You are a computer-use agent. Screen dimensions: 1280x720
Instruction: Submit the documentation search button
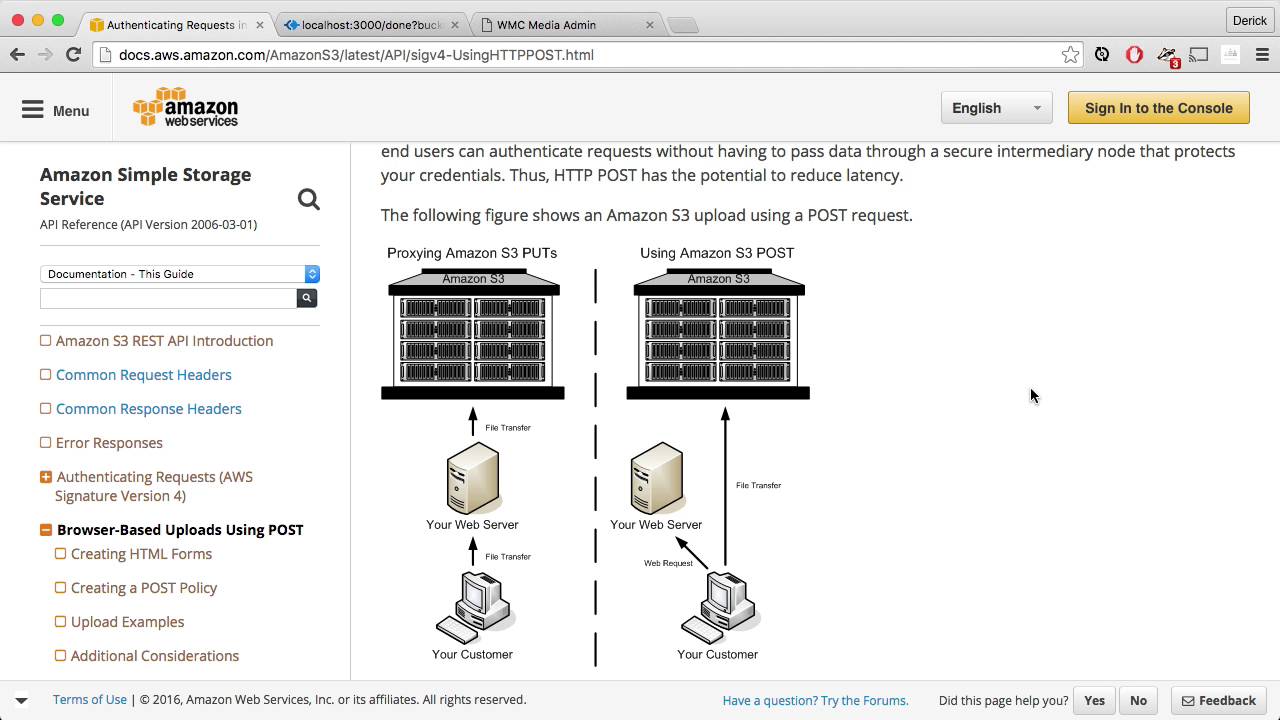[x=307, y=298]
